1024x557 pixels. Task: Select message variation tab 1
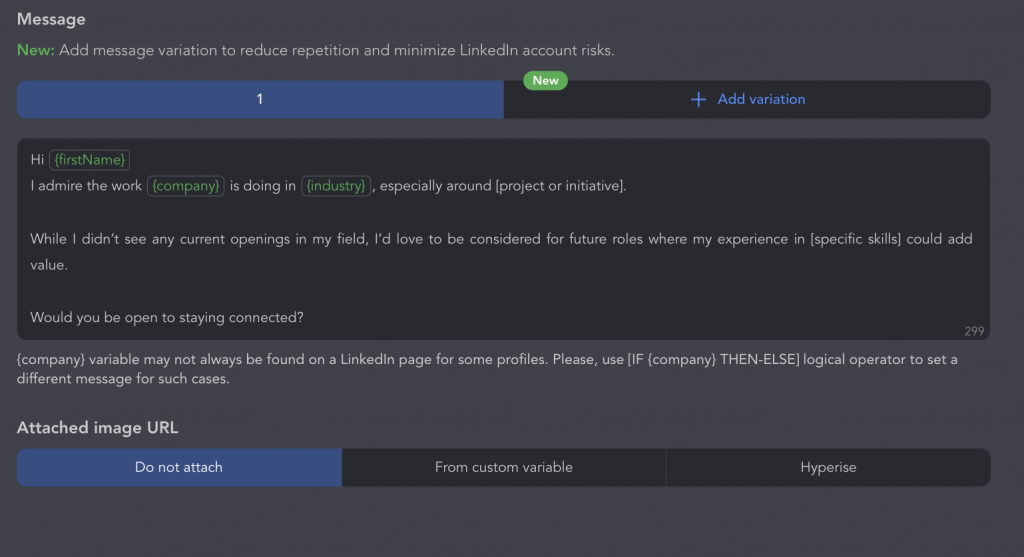coord(260,99)
